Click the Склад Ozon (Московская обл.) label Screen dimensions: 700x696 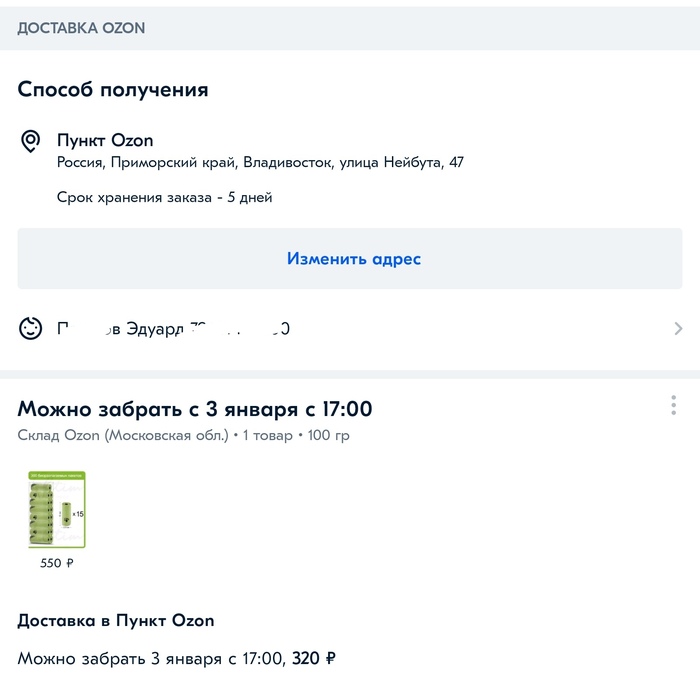pyautogui.click(x=120, y=435)
